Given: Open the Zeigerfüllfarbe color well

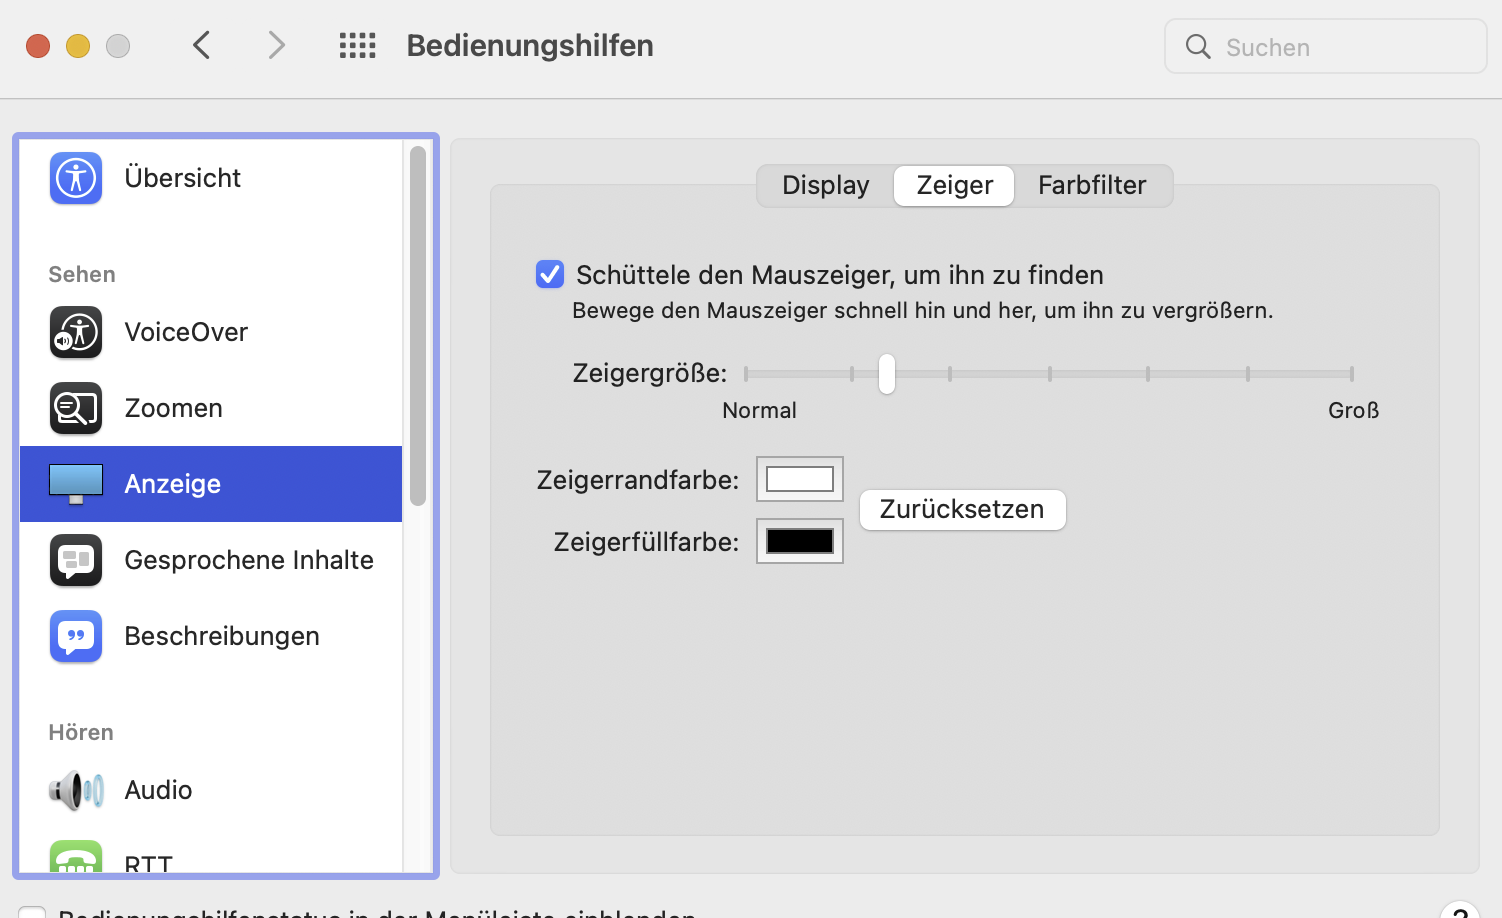Looking at the screenshot, I should (x=799, y=541).
